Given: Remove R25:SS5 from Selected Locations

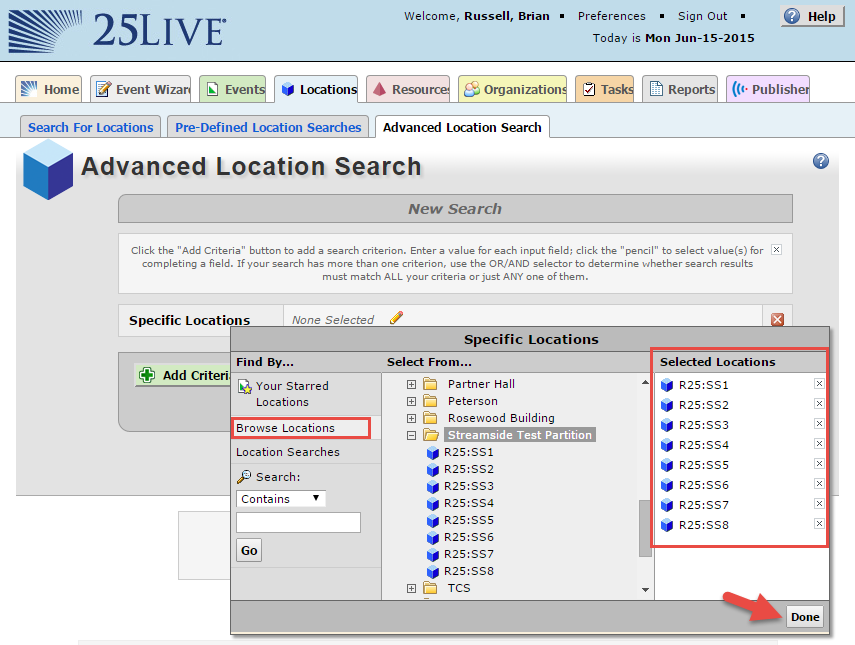Looking at the screenshot, I should pyautogui.click(x=819, y=463).
